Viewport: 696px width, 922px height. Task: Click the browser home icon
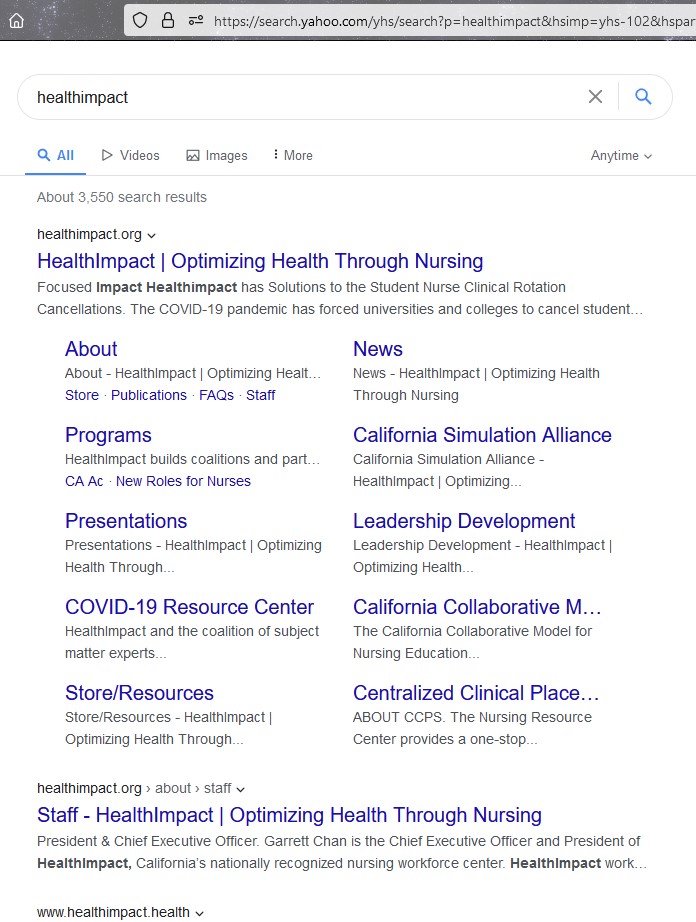pyautogui.click(x=16, y=20)
